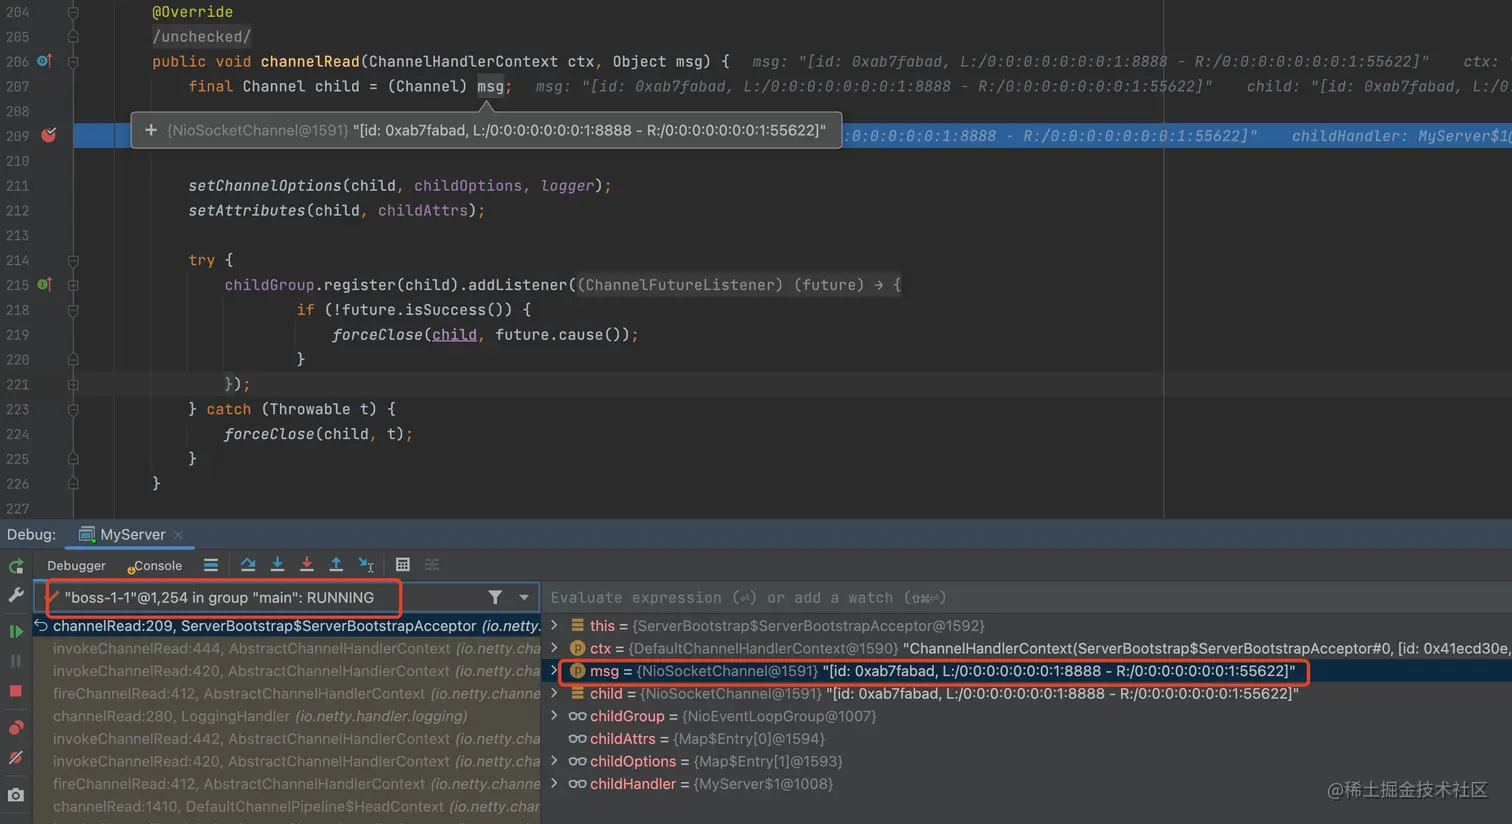Click the setChannelOptions call on line 211

pyautogui.click(x=265, y=186)
